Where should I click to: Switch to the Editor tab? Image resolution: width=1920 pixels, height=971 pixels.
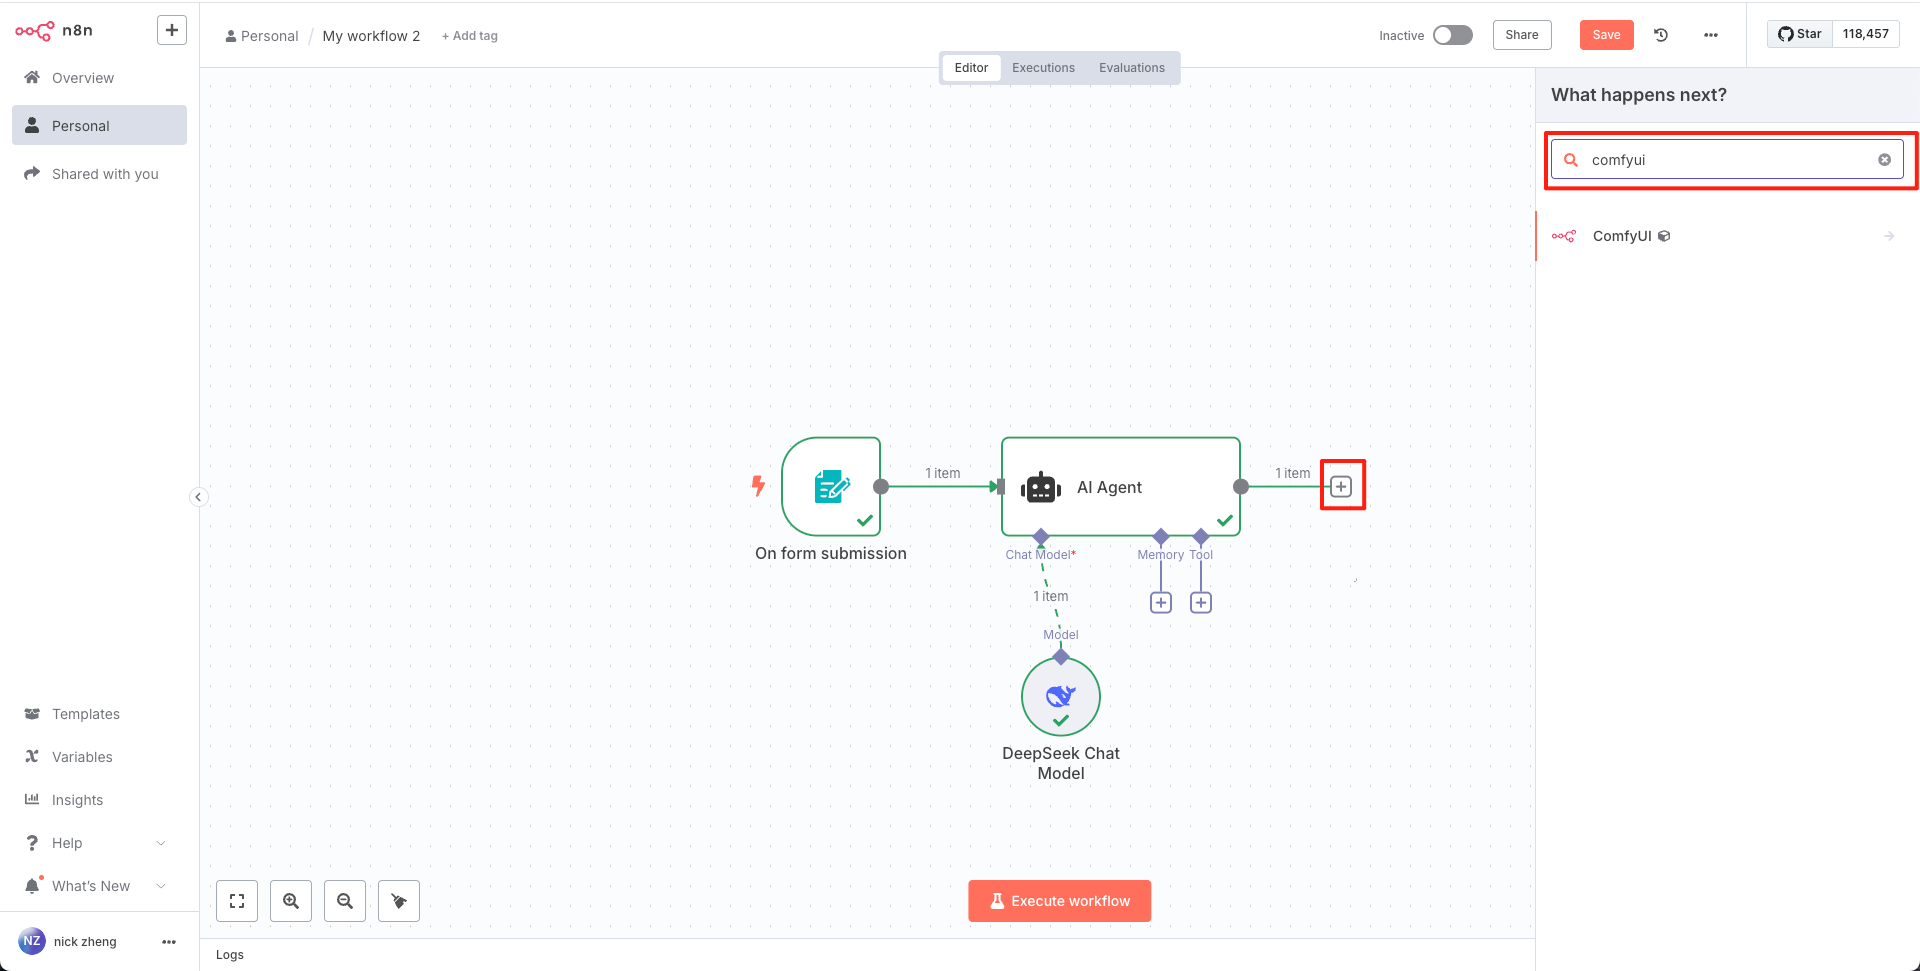click(971, 68)
